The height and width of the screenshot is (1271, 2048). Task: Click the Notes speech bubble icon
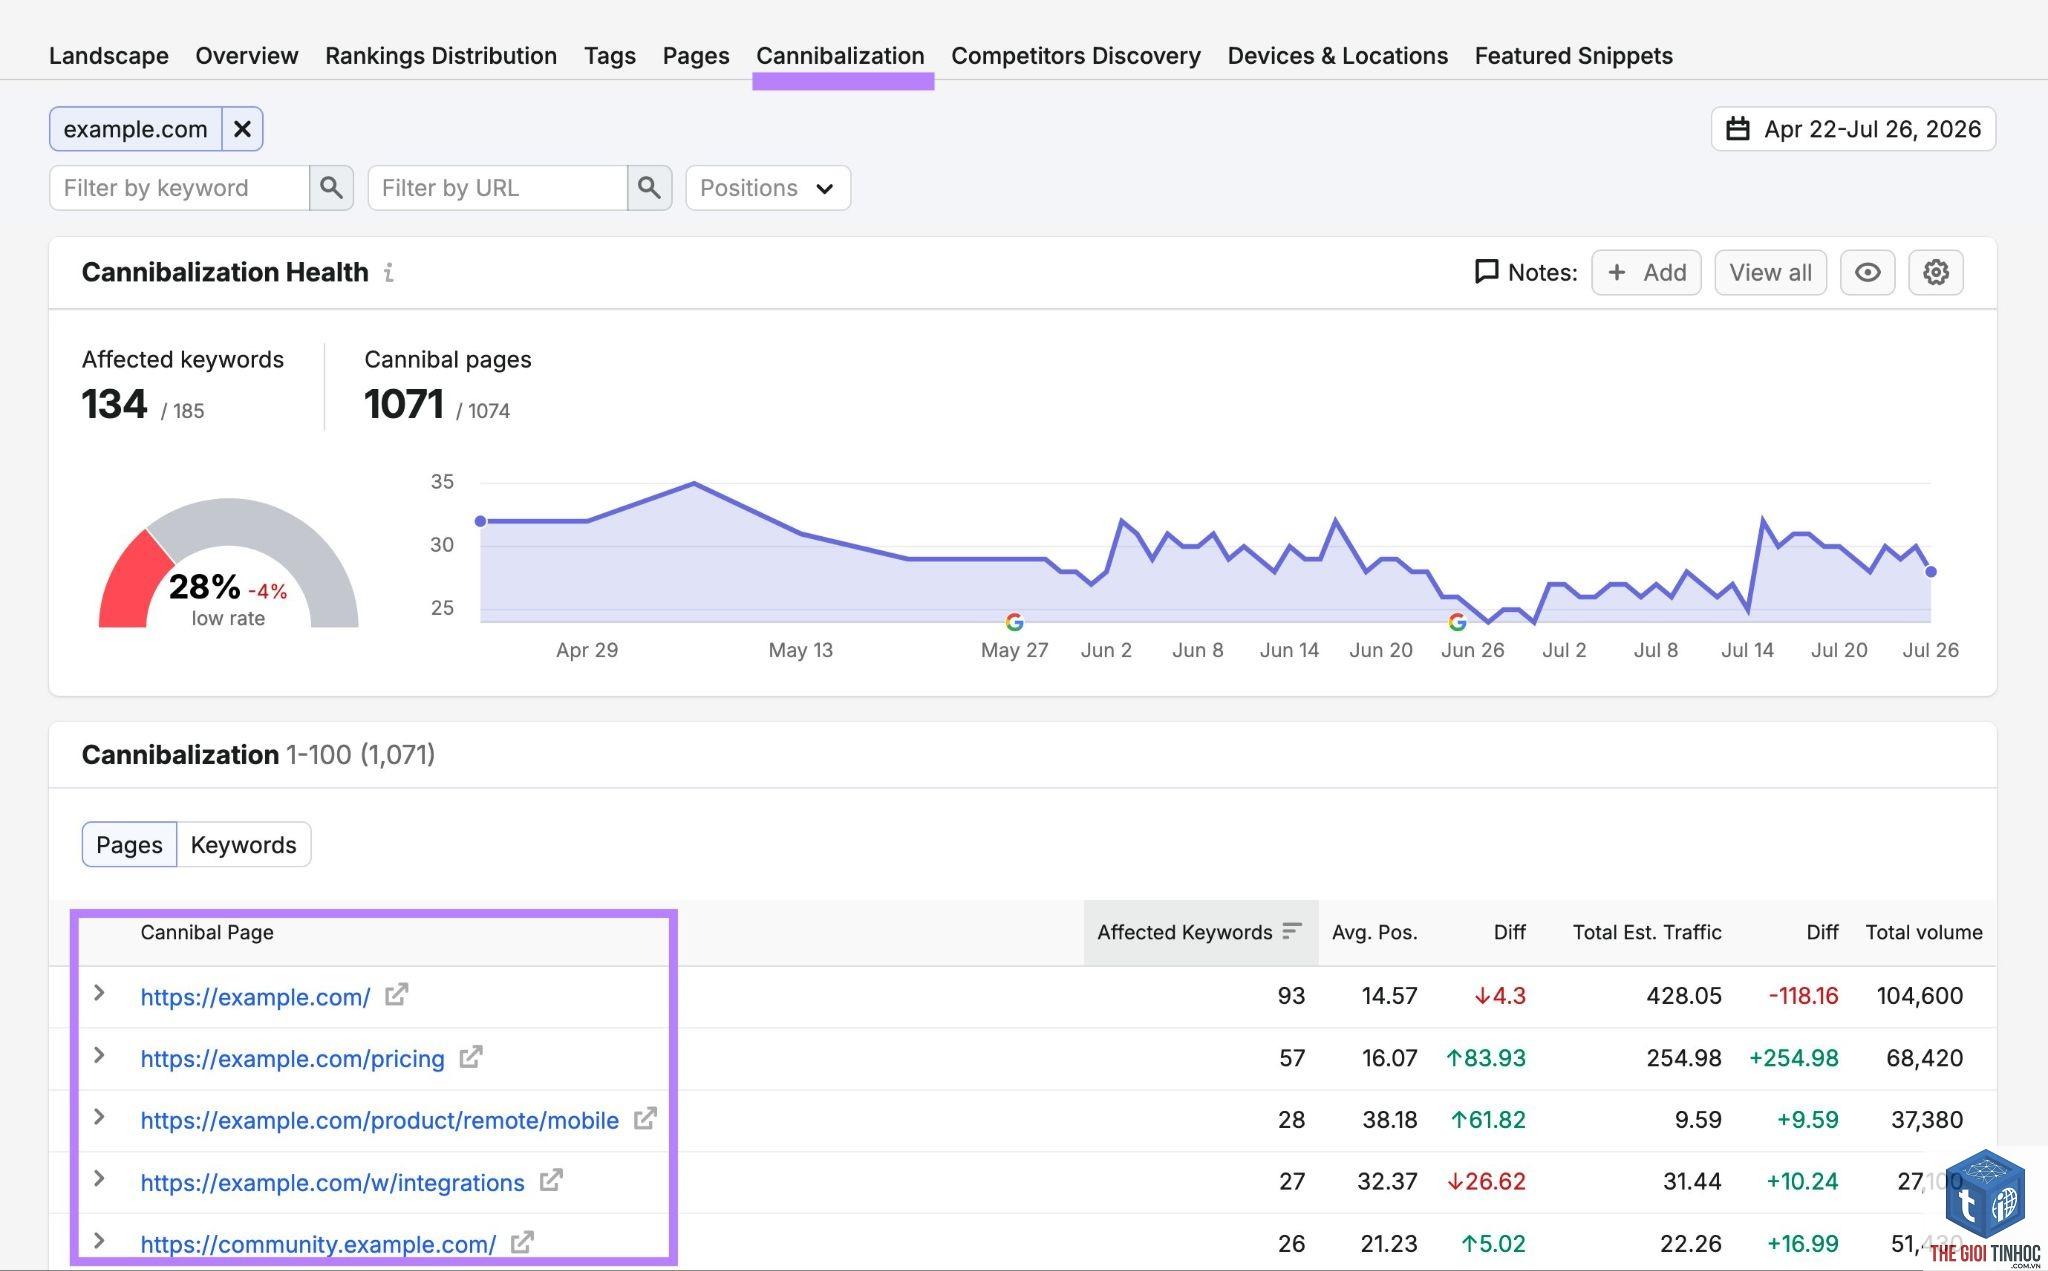[x=1486, y=272]
